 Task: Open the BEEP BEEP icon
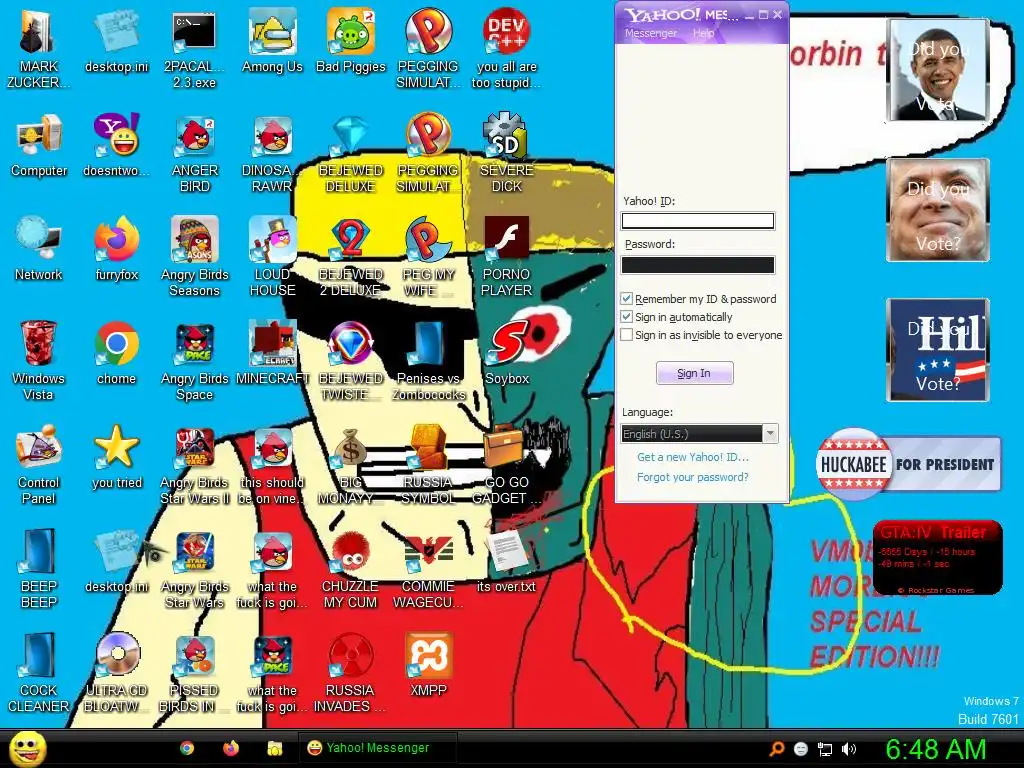point(39,569)
